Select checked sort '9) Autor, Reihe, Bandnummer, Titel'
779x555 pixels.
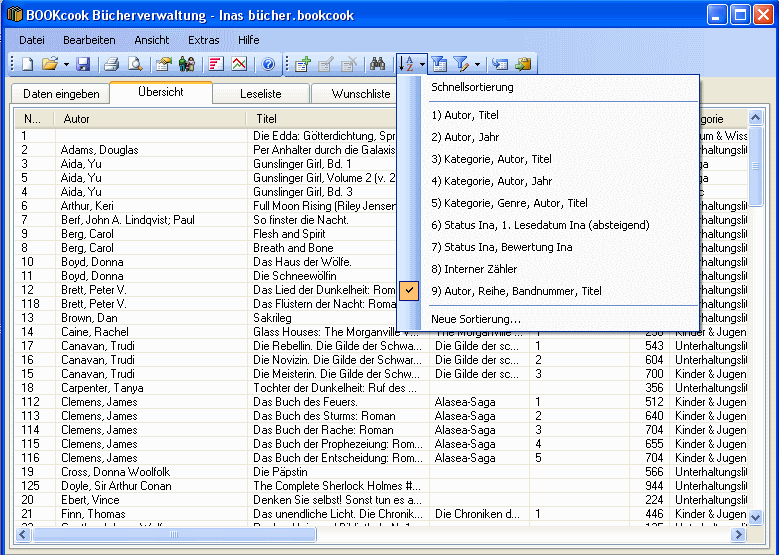516,291
